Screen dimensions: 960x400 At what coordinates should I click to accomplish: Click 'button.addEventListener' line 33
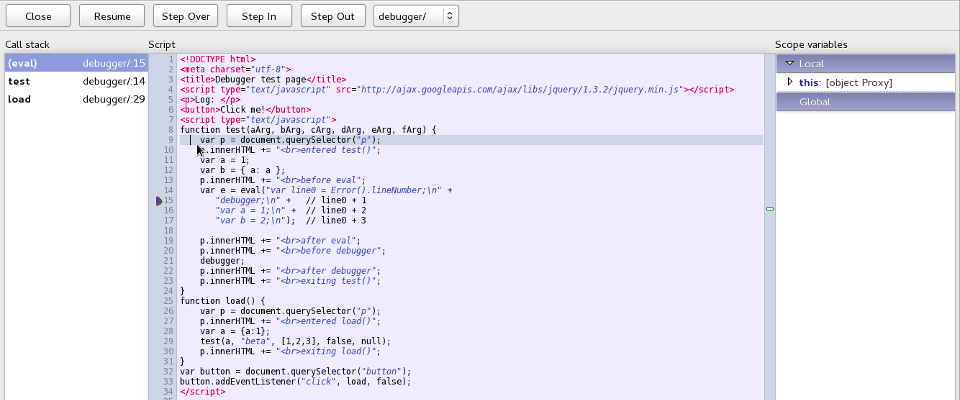click(x=296, y=382)
